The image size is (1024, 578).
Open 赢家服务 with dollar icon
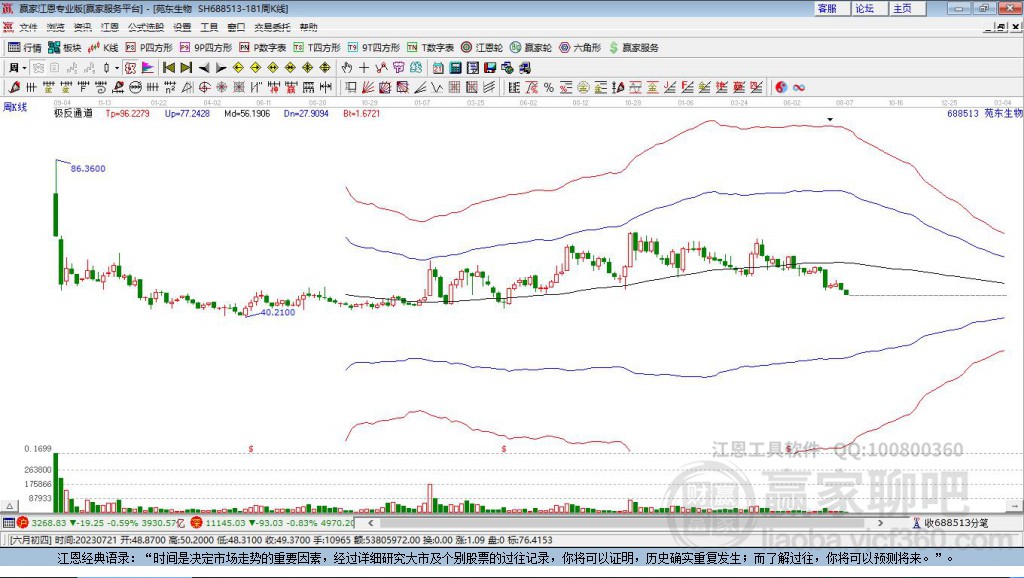pos(634,48)
